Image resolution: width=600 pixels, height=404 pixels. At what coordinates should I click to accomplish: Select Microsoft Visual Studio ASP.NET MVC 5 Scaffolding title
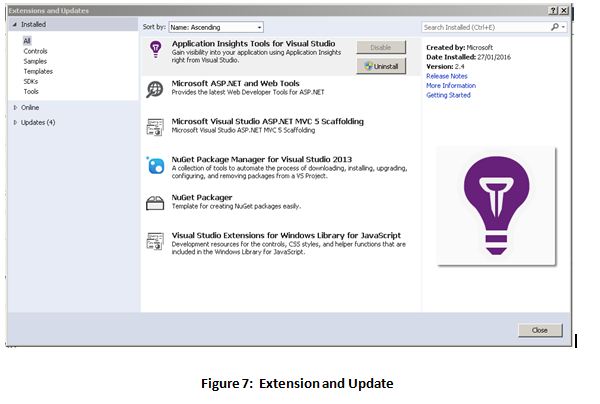click(267, 121)
